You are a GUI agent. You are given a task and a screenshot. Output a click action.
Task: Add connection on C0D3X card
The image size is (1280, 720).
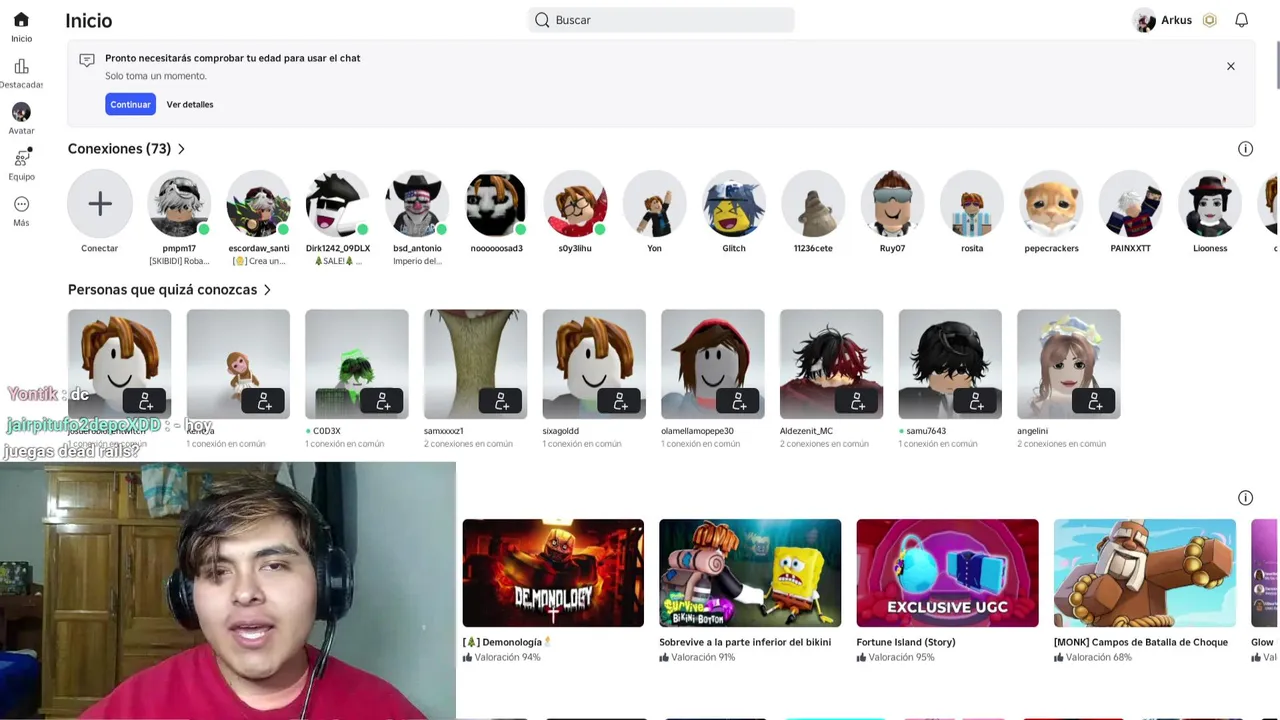383,401
